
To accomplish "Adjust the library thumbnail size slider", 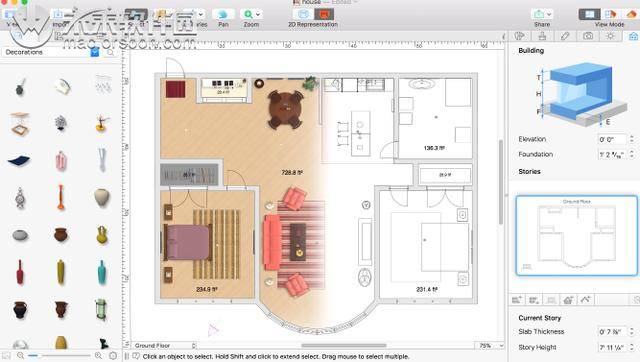I will 60,356.
